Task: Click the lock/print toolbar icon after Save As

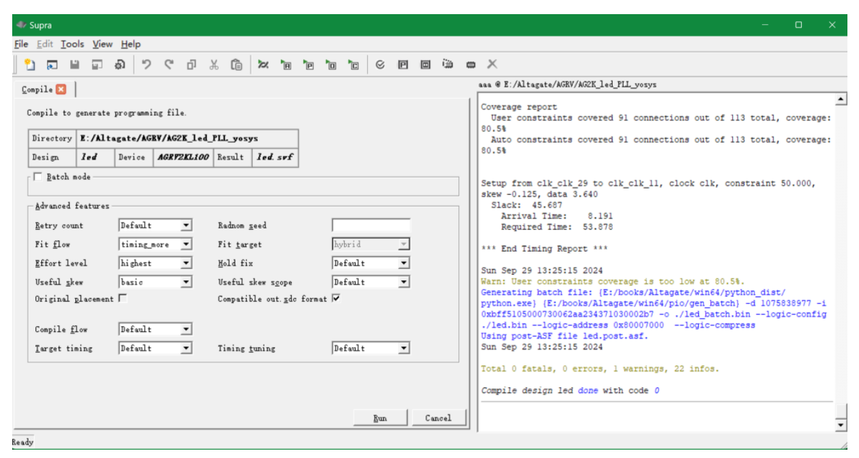Action: (x=119, y=65)
